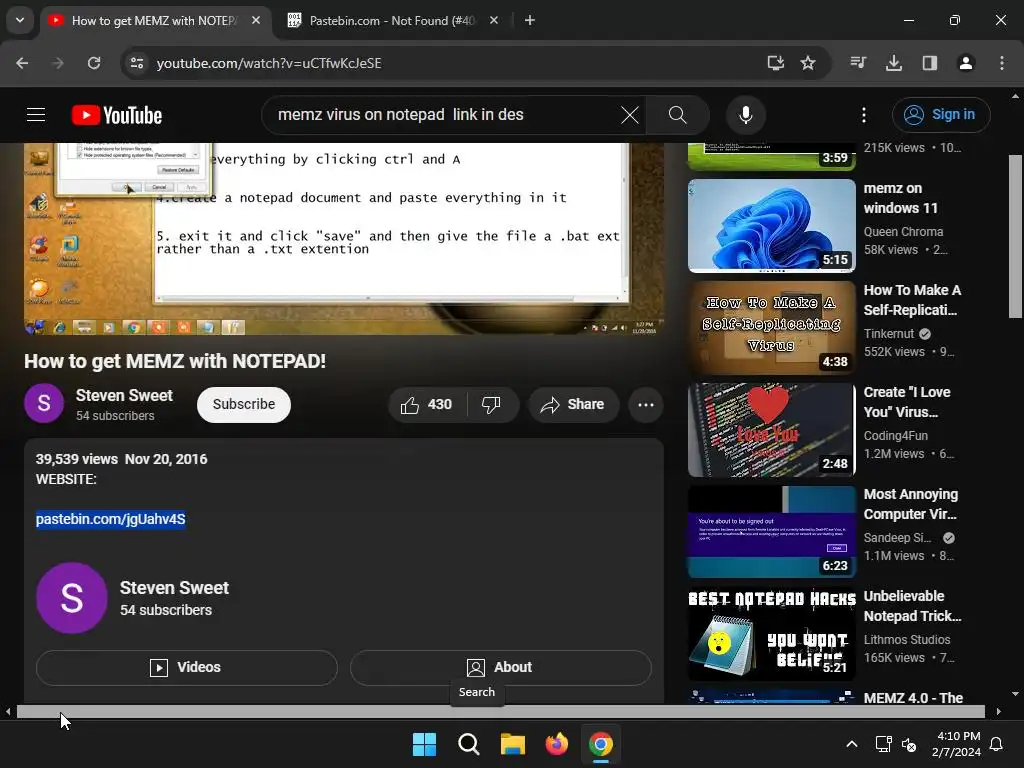Open media control button in toolbar
This screenshot has height=768, width=1024.
point(858,63)
